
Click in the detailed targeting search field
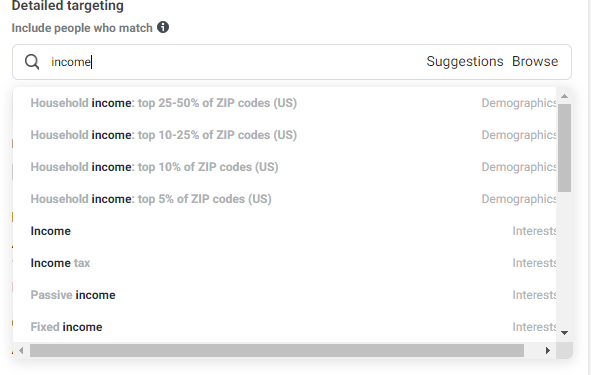(292, 62)
